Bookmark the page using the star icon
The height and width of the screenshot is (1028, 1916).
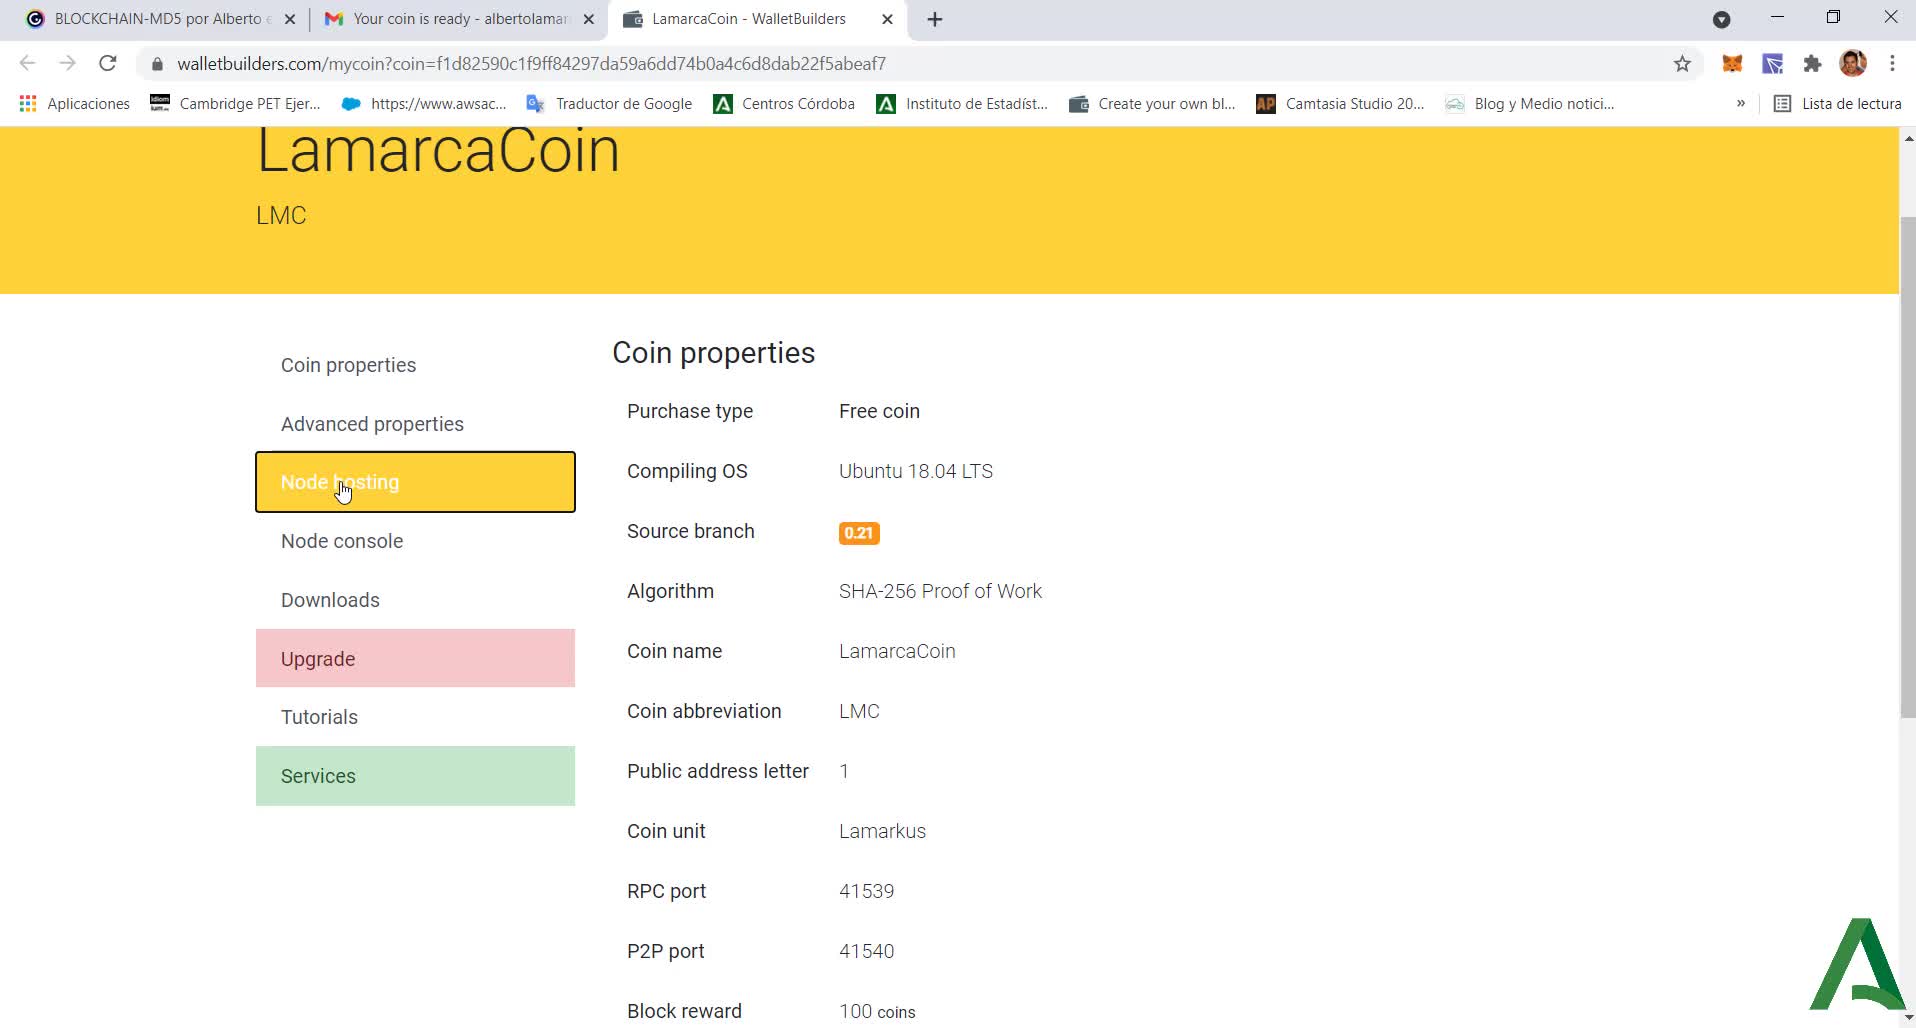(1682, 63)
